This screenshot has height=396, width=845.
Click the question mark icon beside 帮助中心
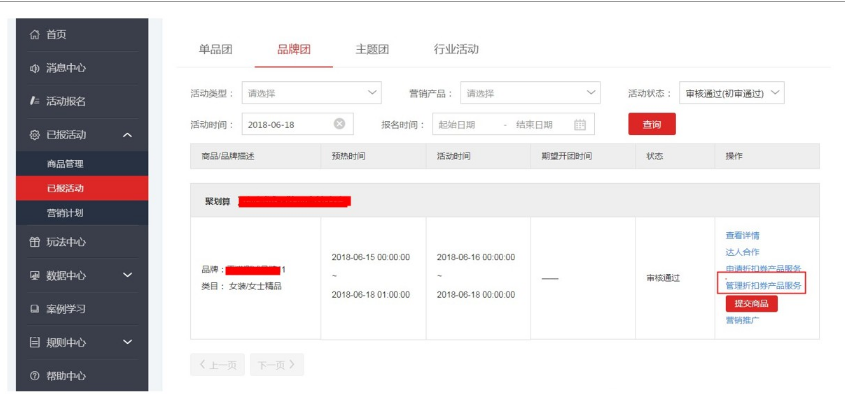[34, 376]
